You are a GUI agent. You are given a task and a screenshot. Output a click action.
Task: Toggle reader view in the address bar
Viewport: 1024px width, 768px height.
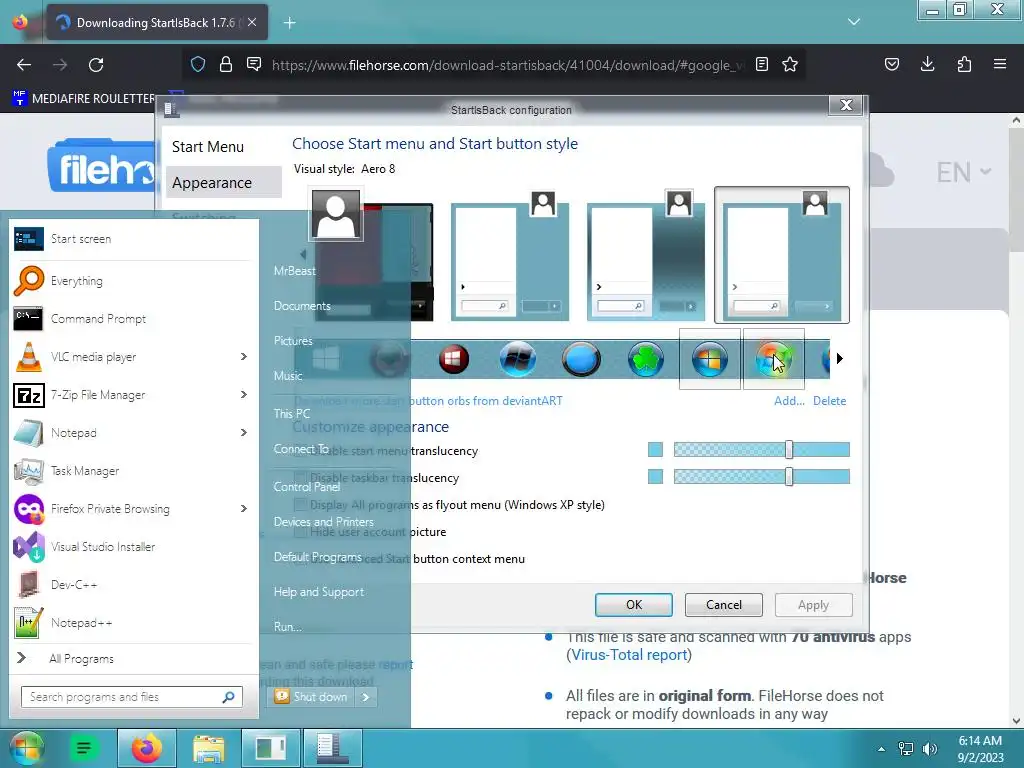point(761,65)
